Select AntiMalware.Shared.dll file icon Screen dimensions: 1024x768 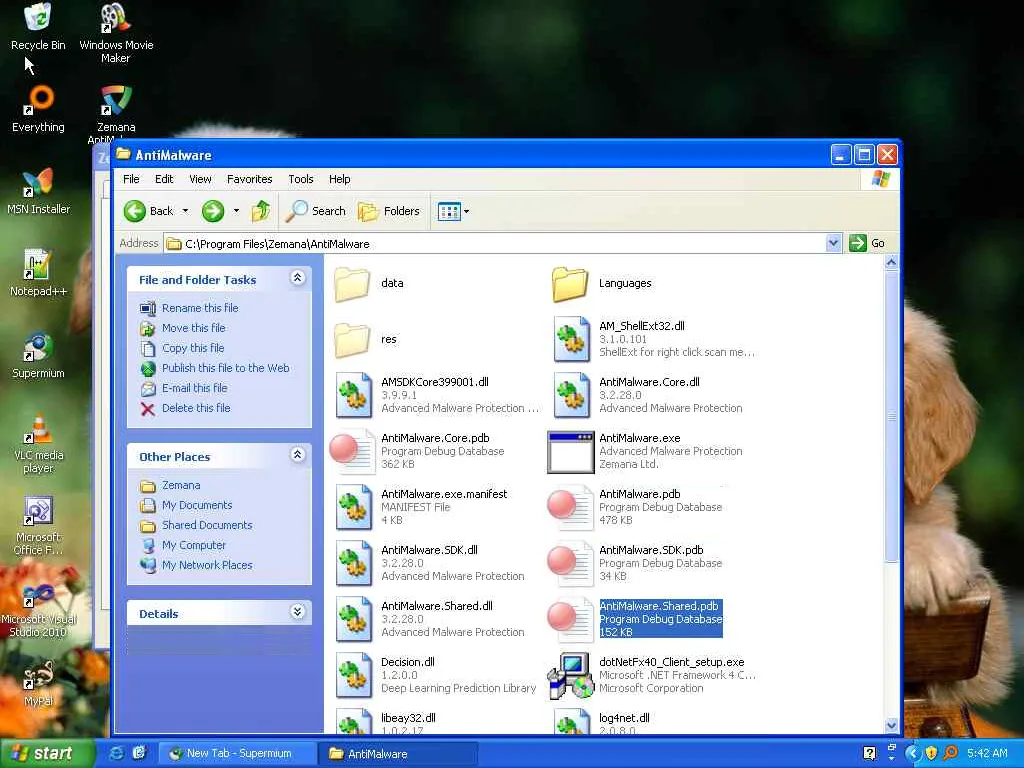(x=353, y=619)
